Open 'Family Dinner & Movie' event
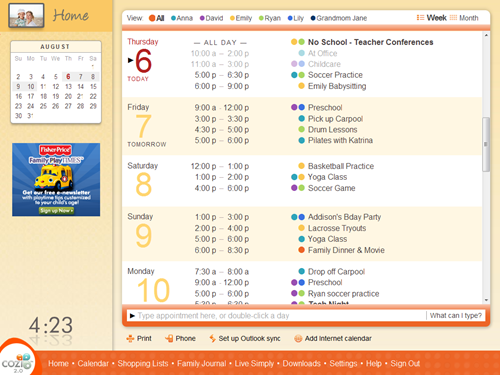500x375 pixels. [x=346, y=250]
